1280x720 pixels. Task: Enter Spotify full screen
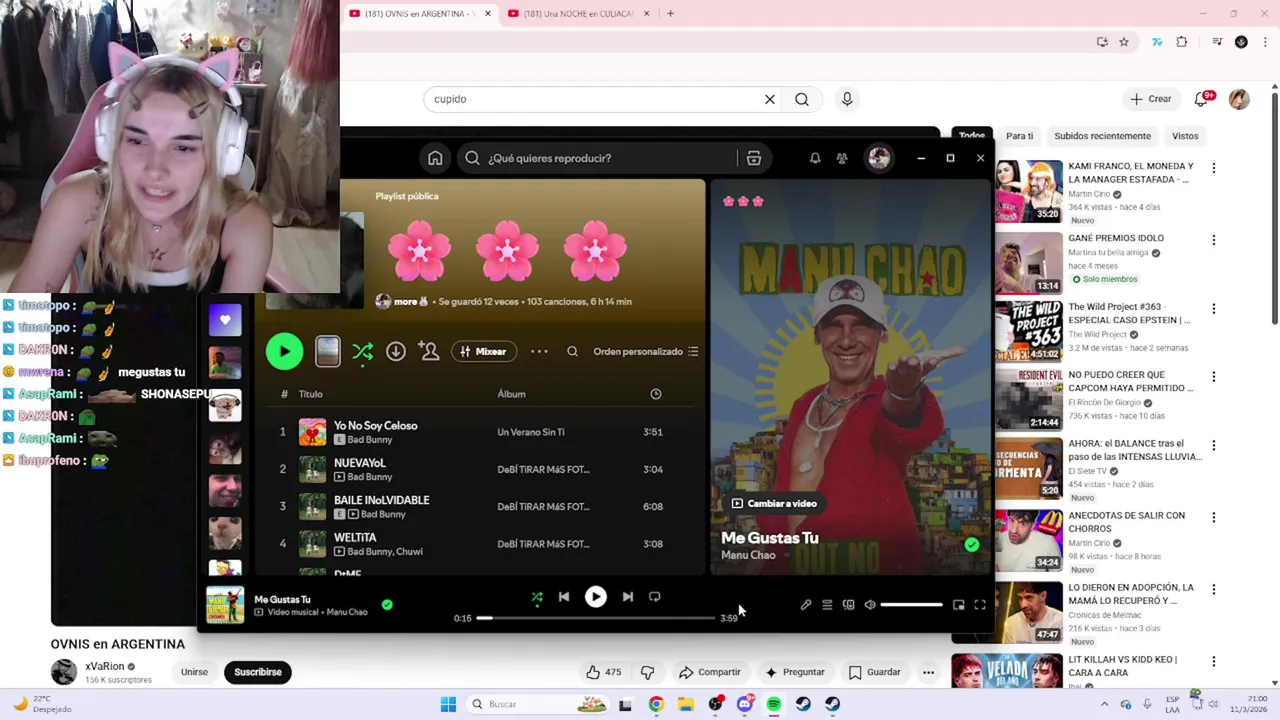tap(980, 605)
